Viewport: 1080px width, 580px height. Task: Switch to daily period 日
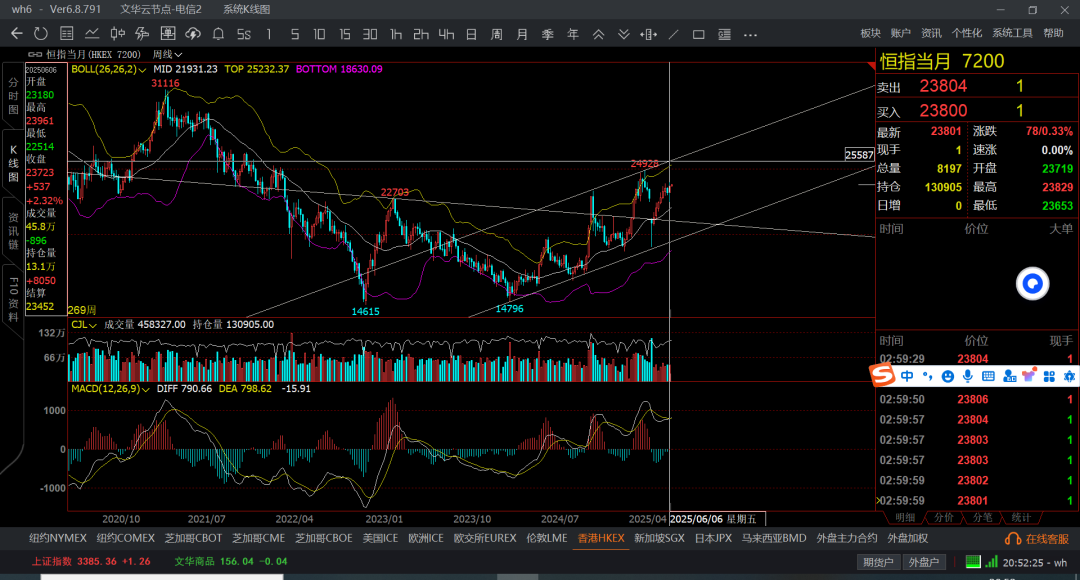pos(472,34)
